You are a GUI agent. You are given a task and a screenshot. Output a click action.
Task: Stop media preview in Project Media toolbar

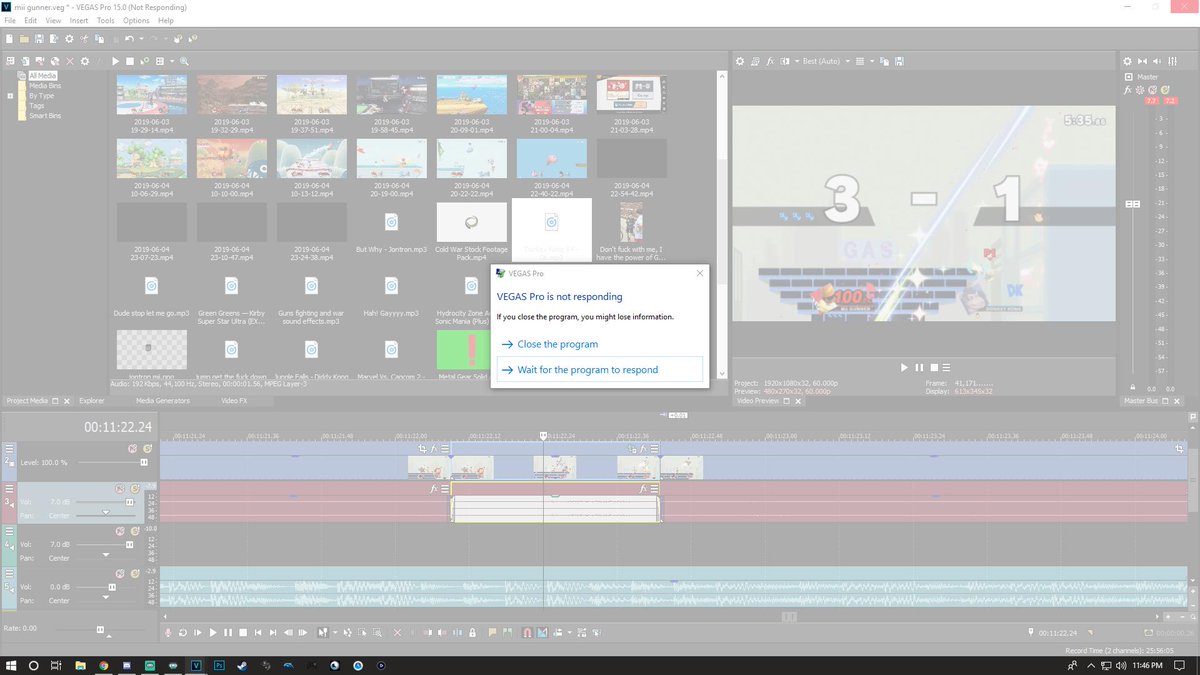pos(129,61)
